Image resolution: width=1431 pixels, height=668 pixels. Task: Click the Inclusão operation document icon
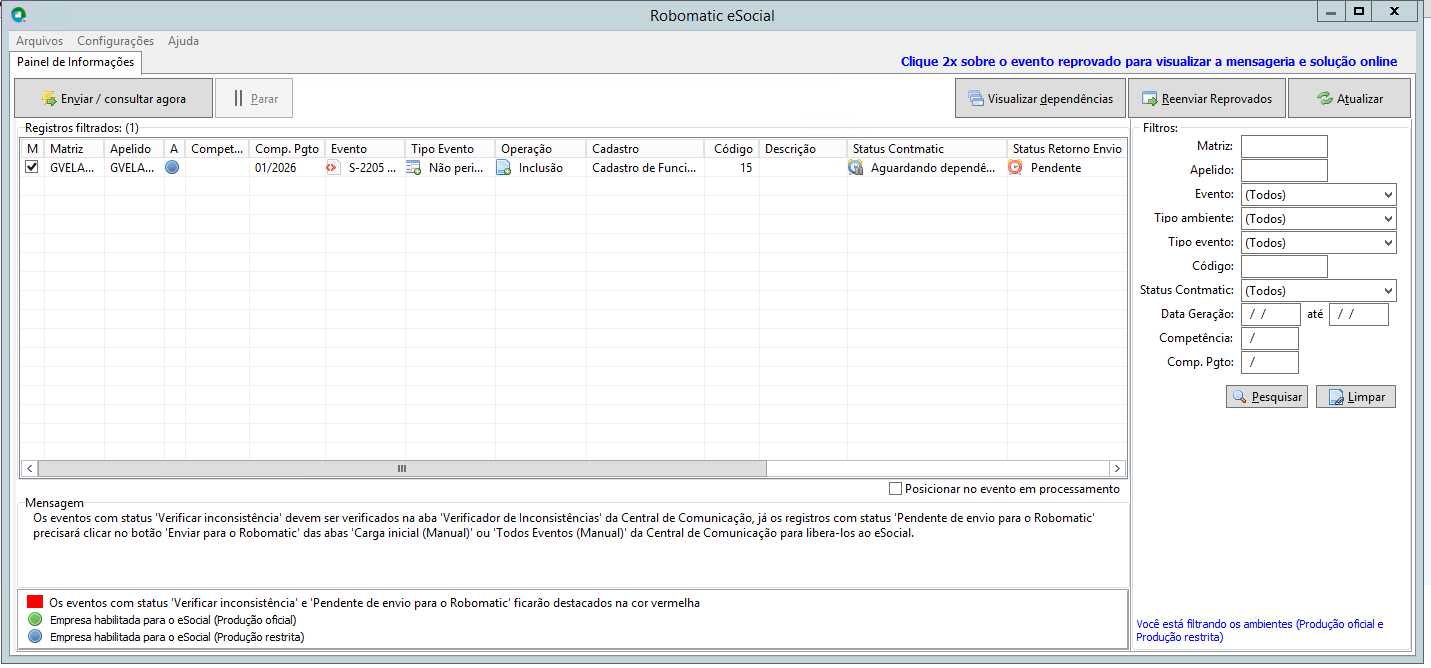504,168
